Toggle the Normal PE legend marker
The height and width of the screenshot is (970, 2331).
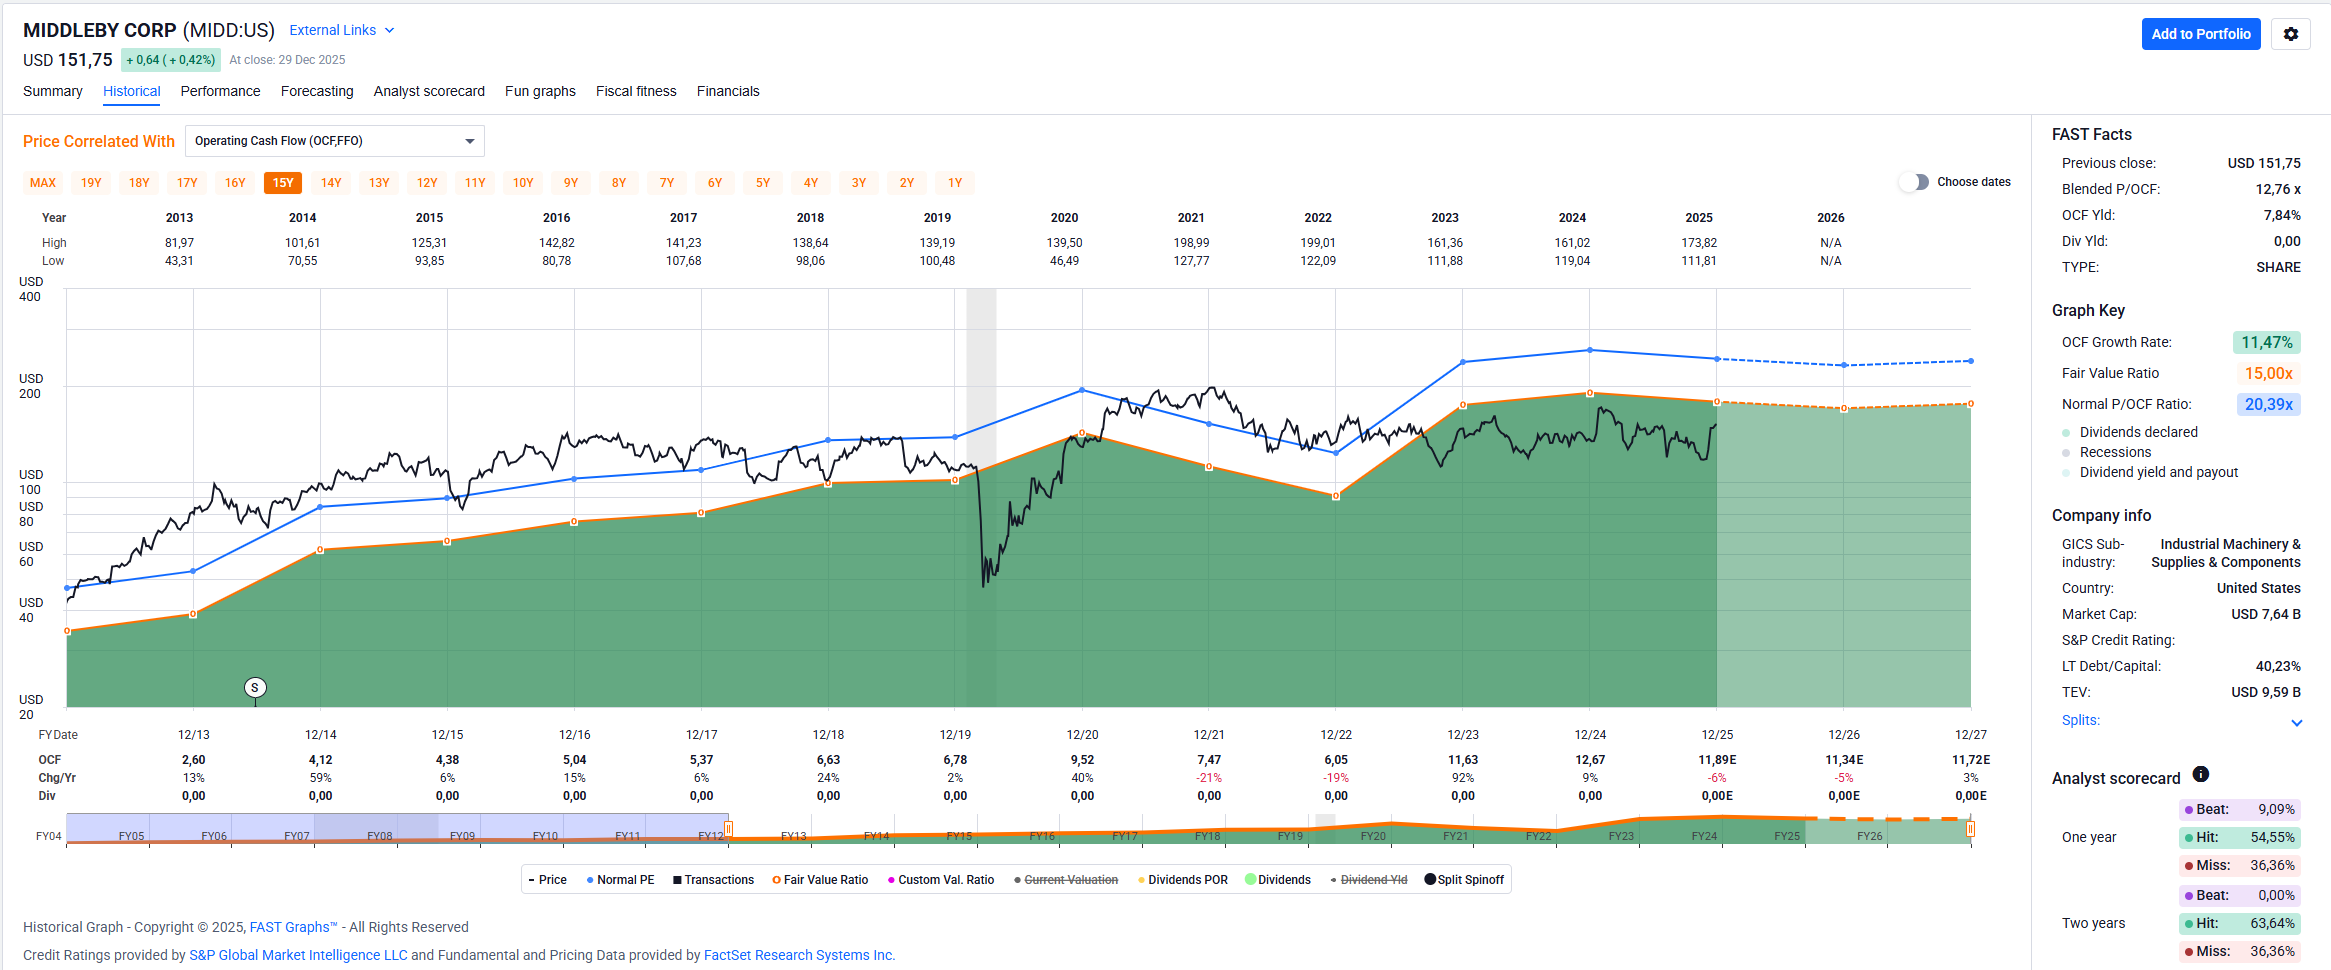click(590, 880)
